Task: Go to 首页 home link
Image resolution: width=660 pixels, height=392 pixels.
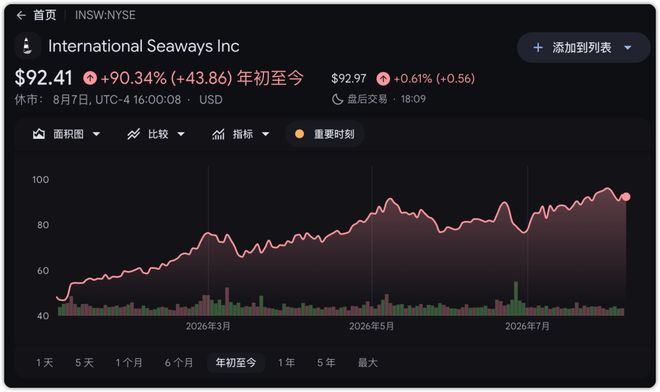Action: pyautogui.click(x=45, y=15)
